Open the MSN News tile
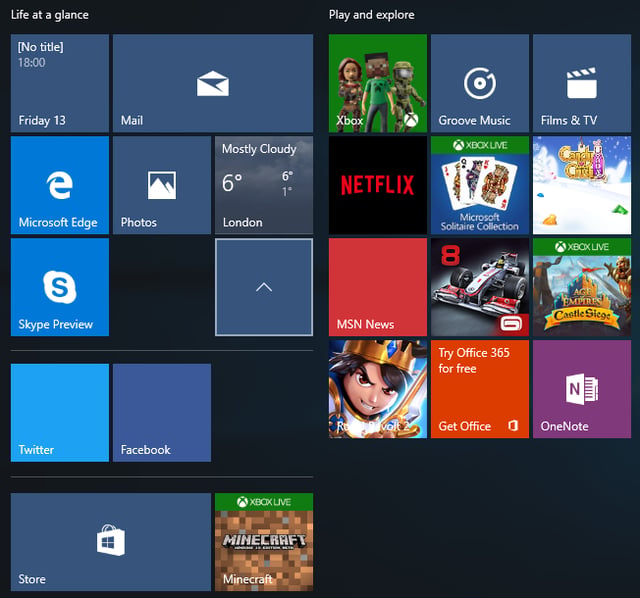 [378, 287]
